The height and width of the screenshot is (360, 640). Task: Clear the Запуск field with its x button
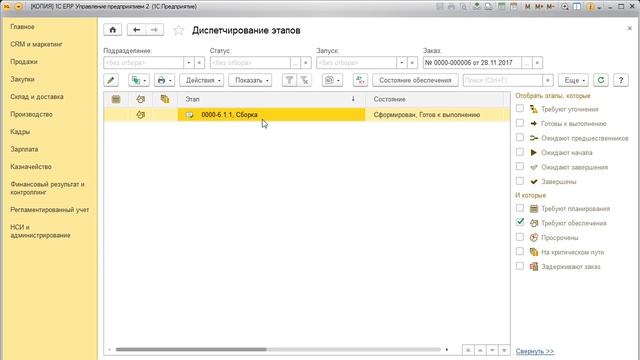click(x=412, y=63)
